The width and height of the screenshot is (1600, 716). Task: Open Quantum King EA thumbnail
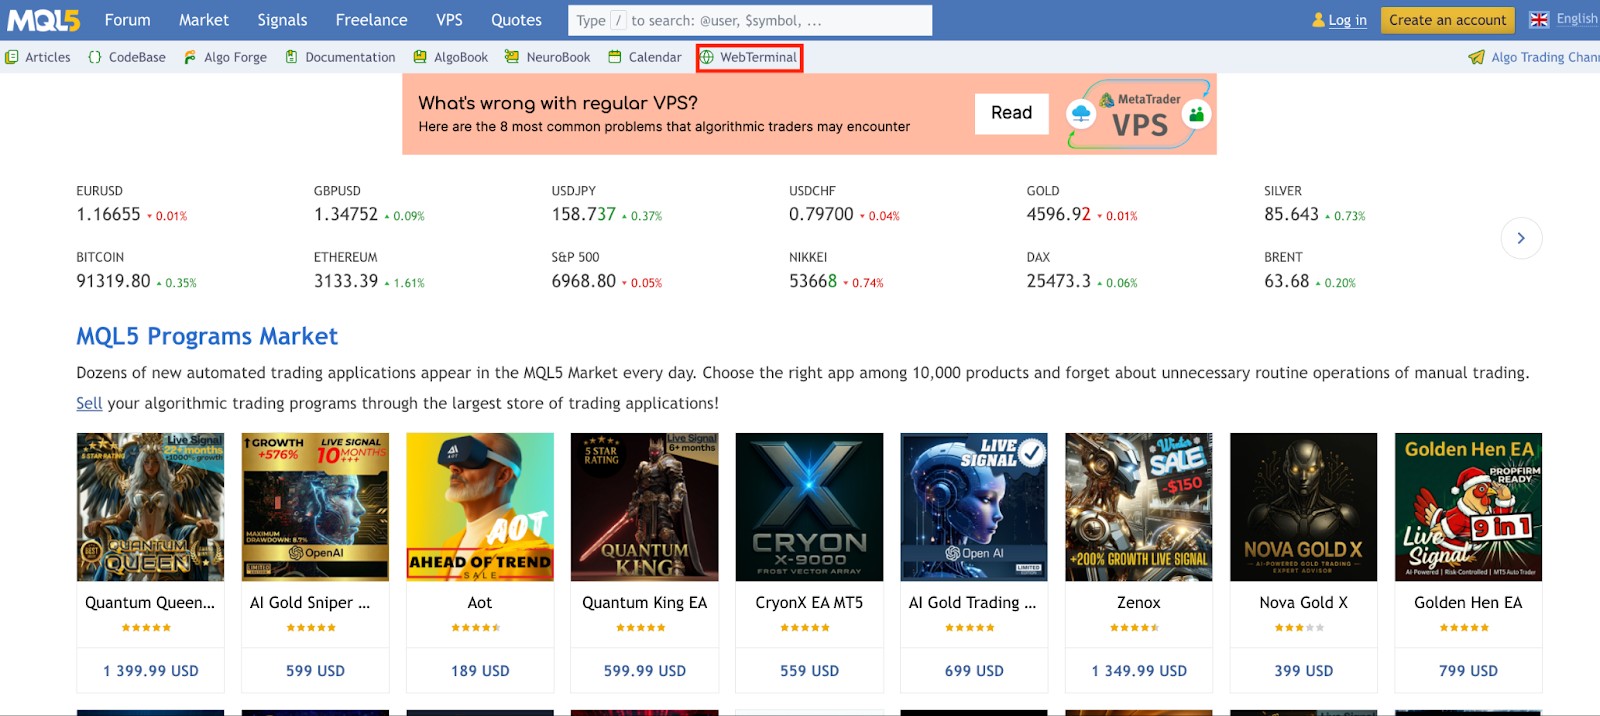[645, 507]
